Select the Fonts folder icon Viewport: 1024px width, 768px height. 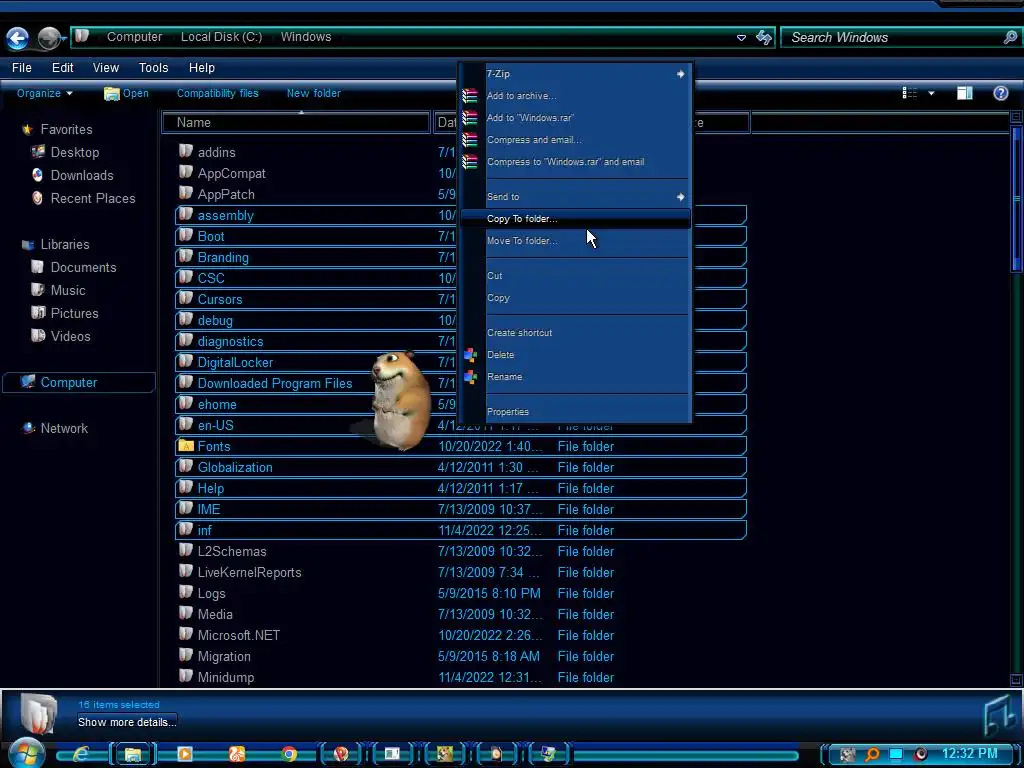click(186, 446)
